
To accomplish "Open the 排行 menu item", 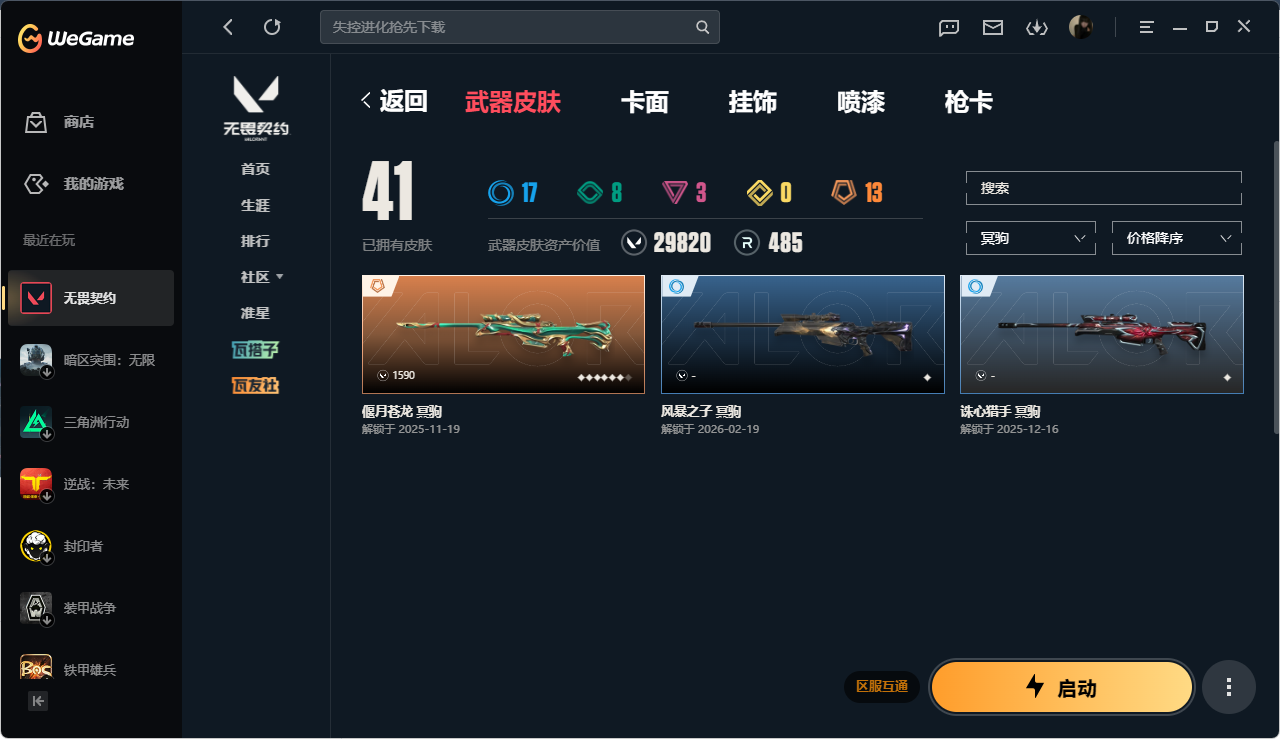I will [x=255, y=241].
